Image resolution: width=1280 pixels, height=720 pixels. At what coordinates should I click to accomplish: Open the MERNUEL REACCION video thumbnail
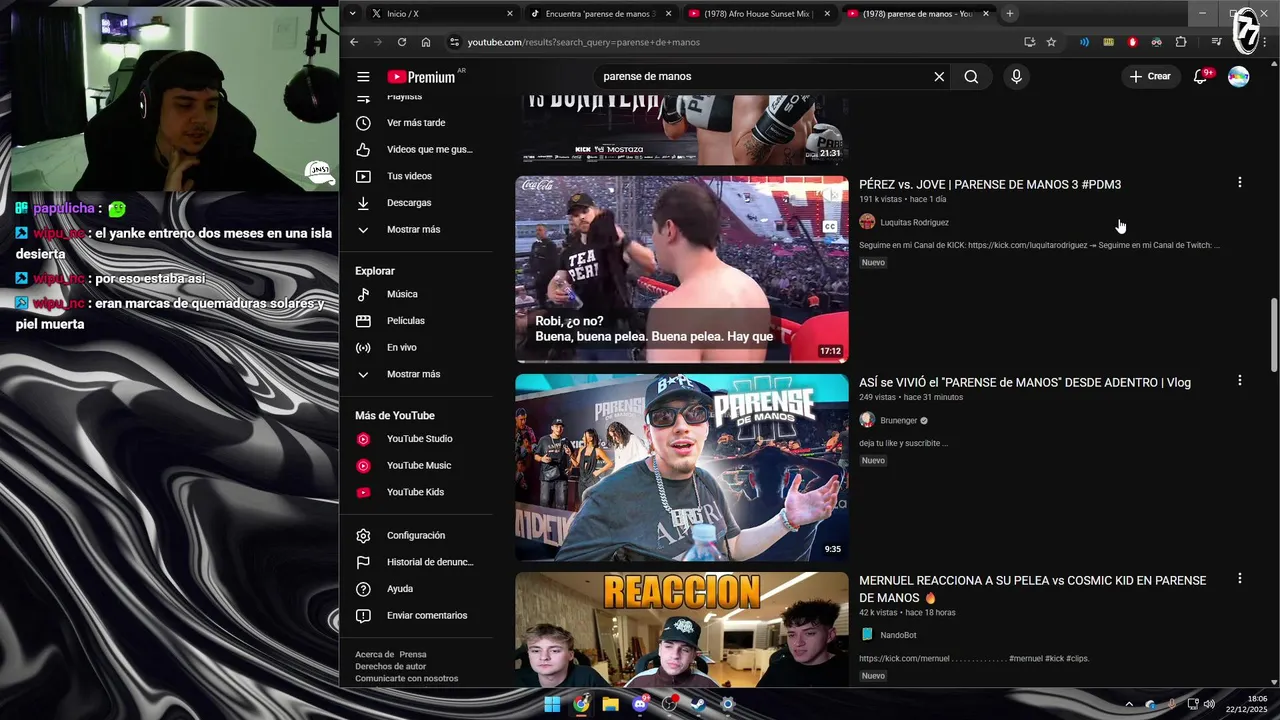(682, 629)
